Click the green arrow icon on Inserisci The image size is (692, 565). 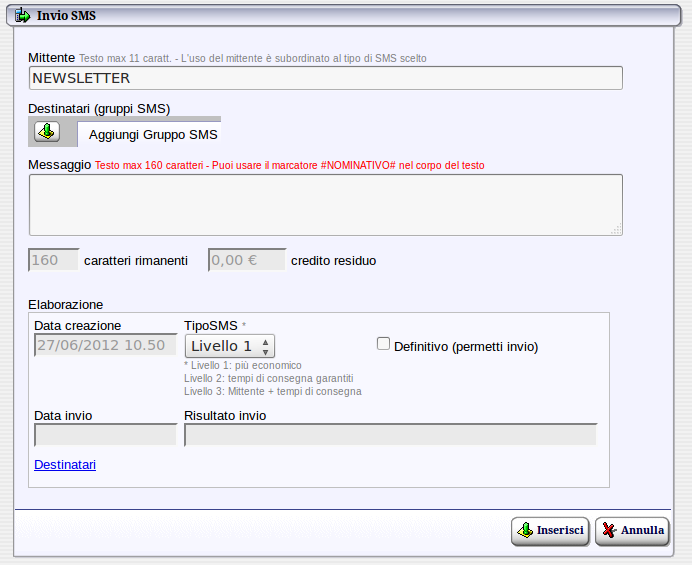(524, 531)
